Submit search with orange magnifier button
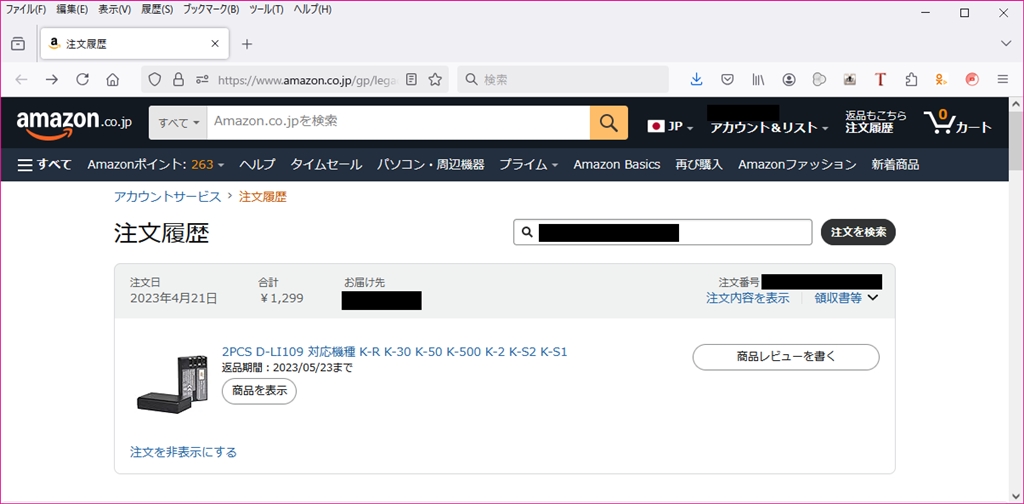 609,123
